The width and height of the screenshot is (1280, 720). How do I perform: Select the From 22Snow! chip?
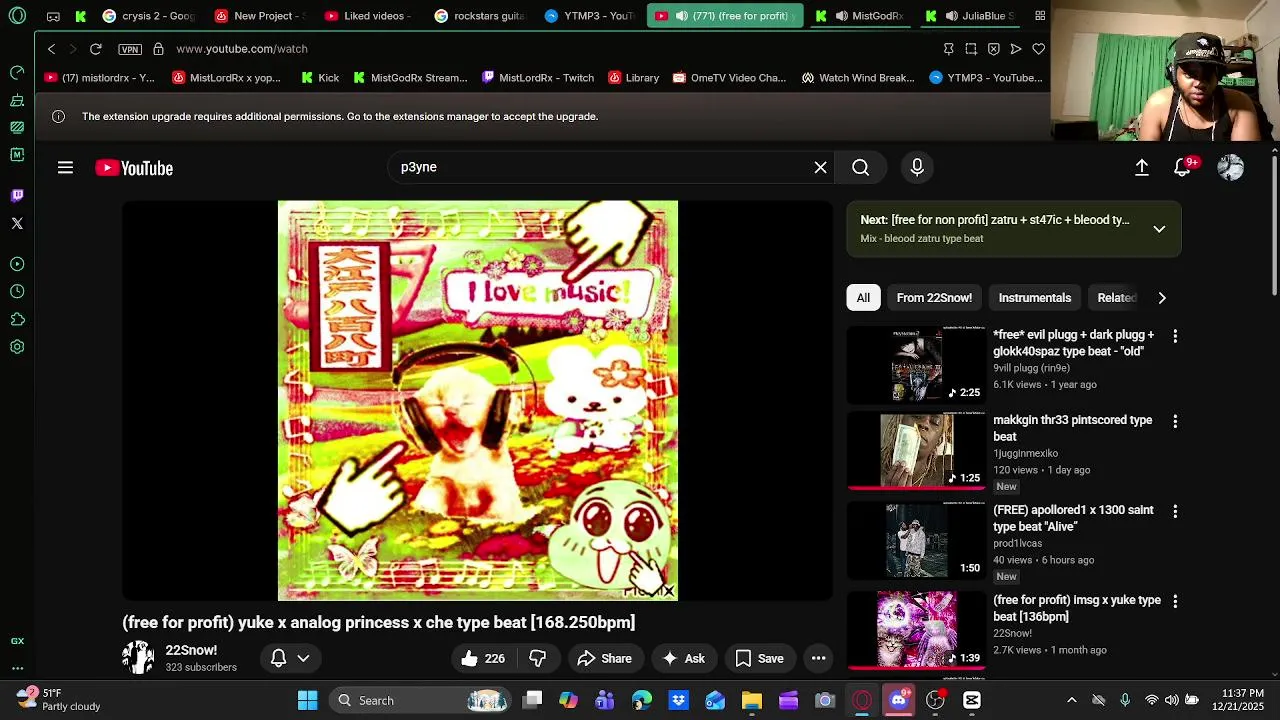(x=934, y=297)
